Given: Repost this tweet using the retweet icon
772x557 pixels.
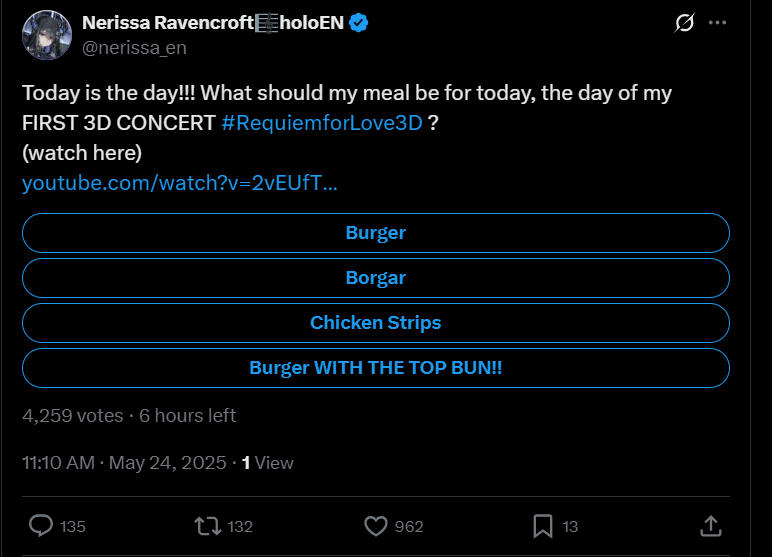Looking at the screenshot, I should click(206, 526).
